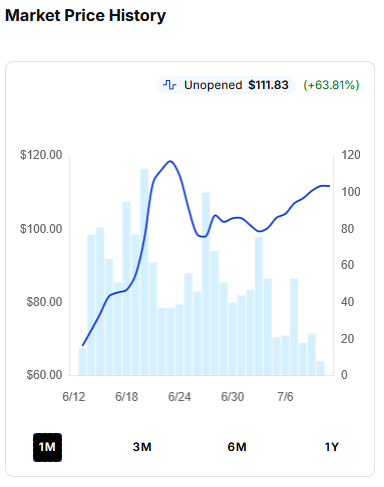Click the tallest volume bar near 6/20
The width and height of the screenshot is (384, 487).
144,272
